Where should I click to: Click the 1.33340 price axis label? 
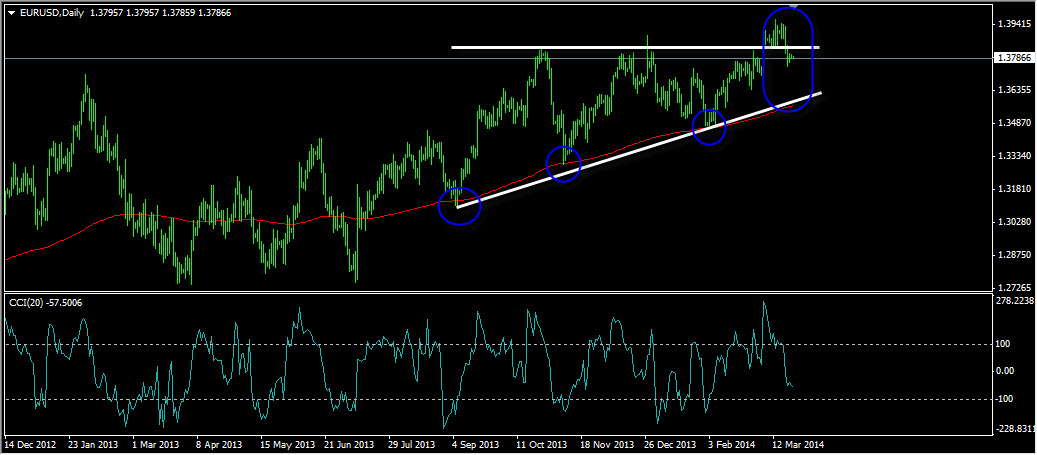click(x=1013, y=157)
